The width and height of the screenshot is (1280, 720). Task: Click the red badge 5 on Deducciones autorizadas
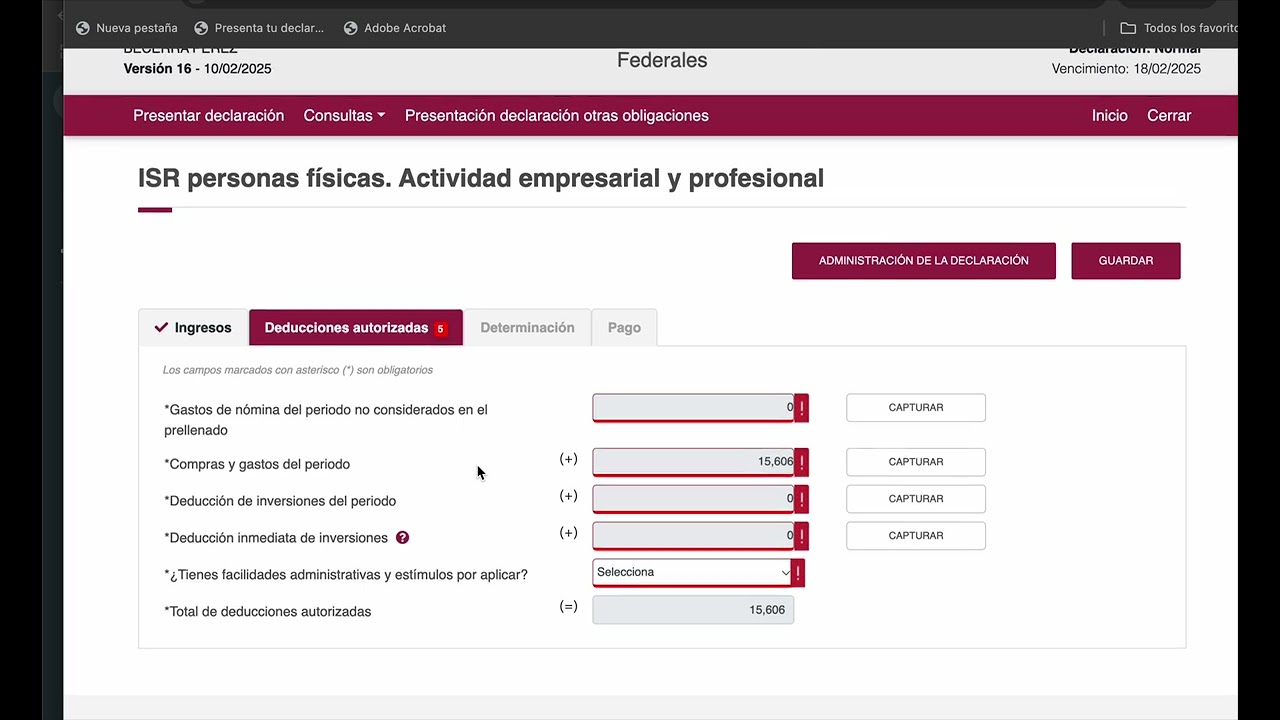(x=440, y=329)
